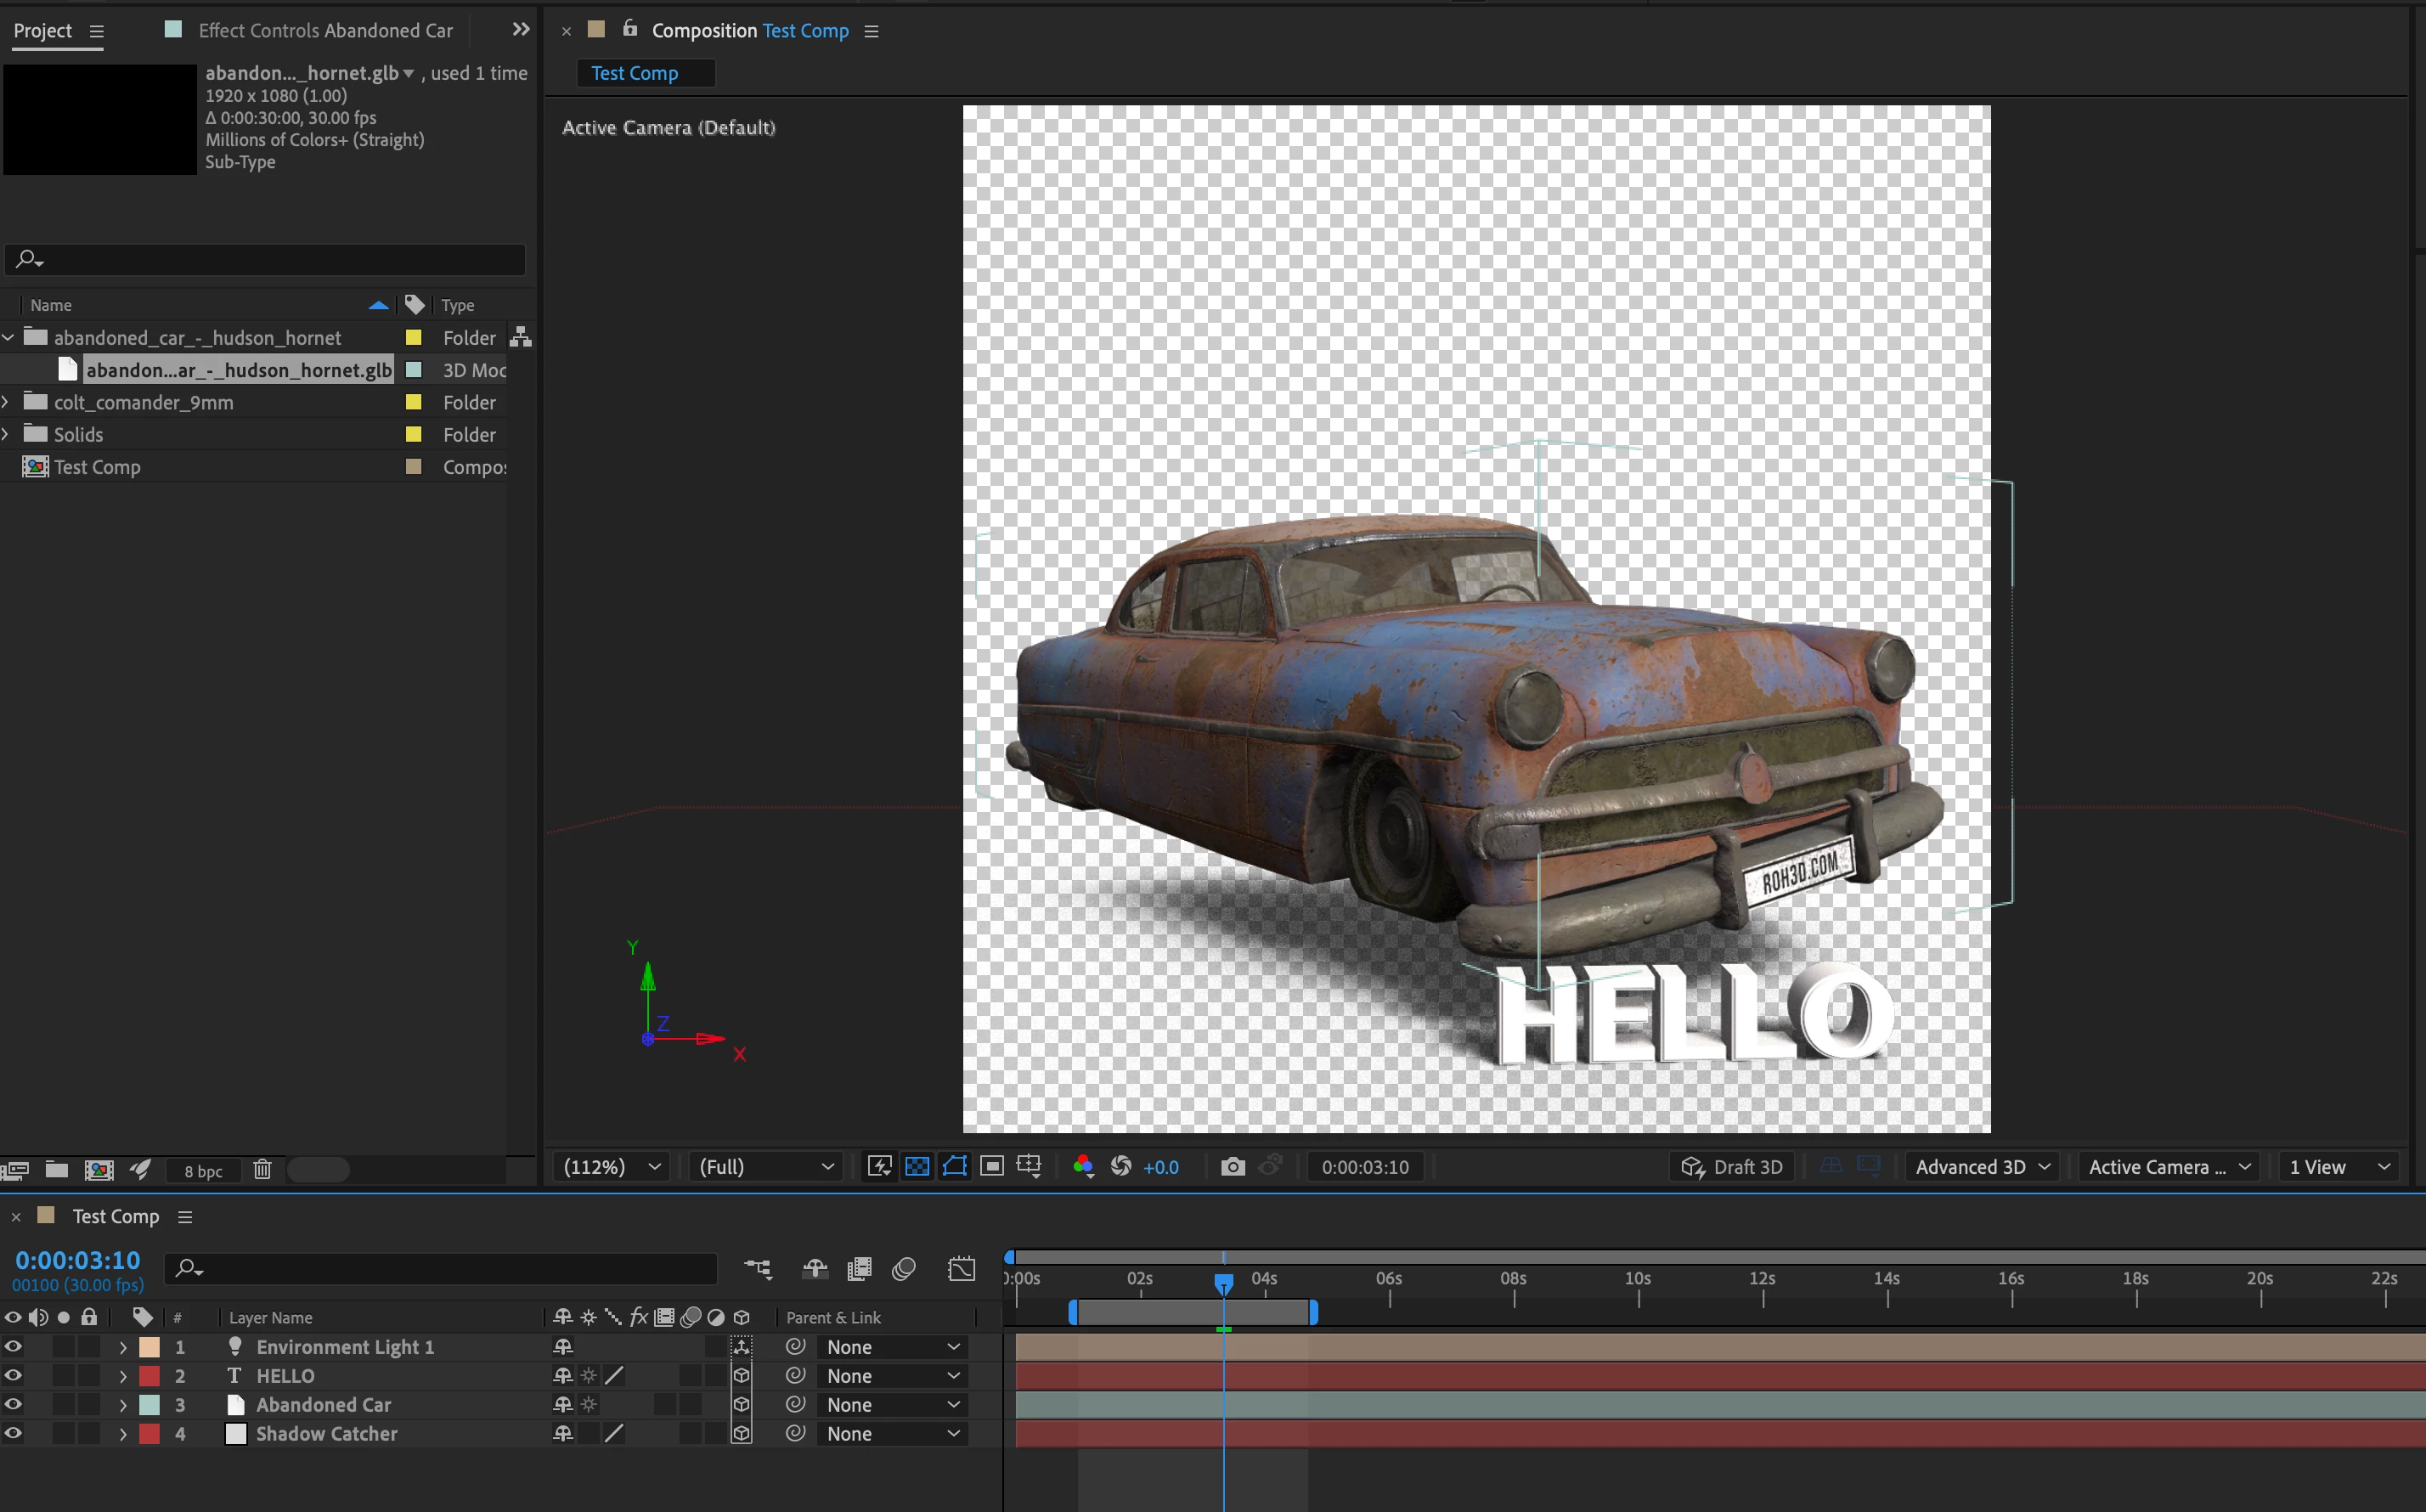Screen dimensions: 2426x1512
Task: Open the Graph Editor icon in timeline
Action: pyautogui.click(x=961, y=1268)
